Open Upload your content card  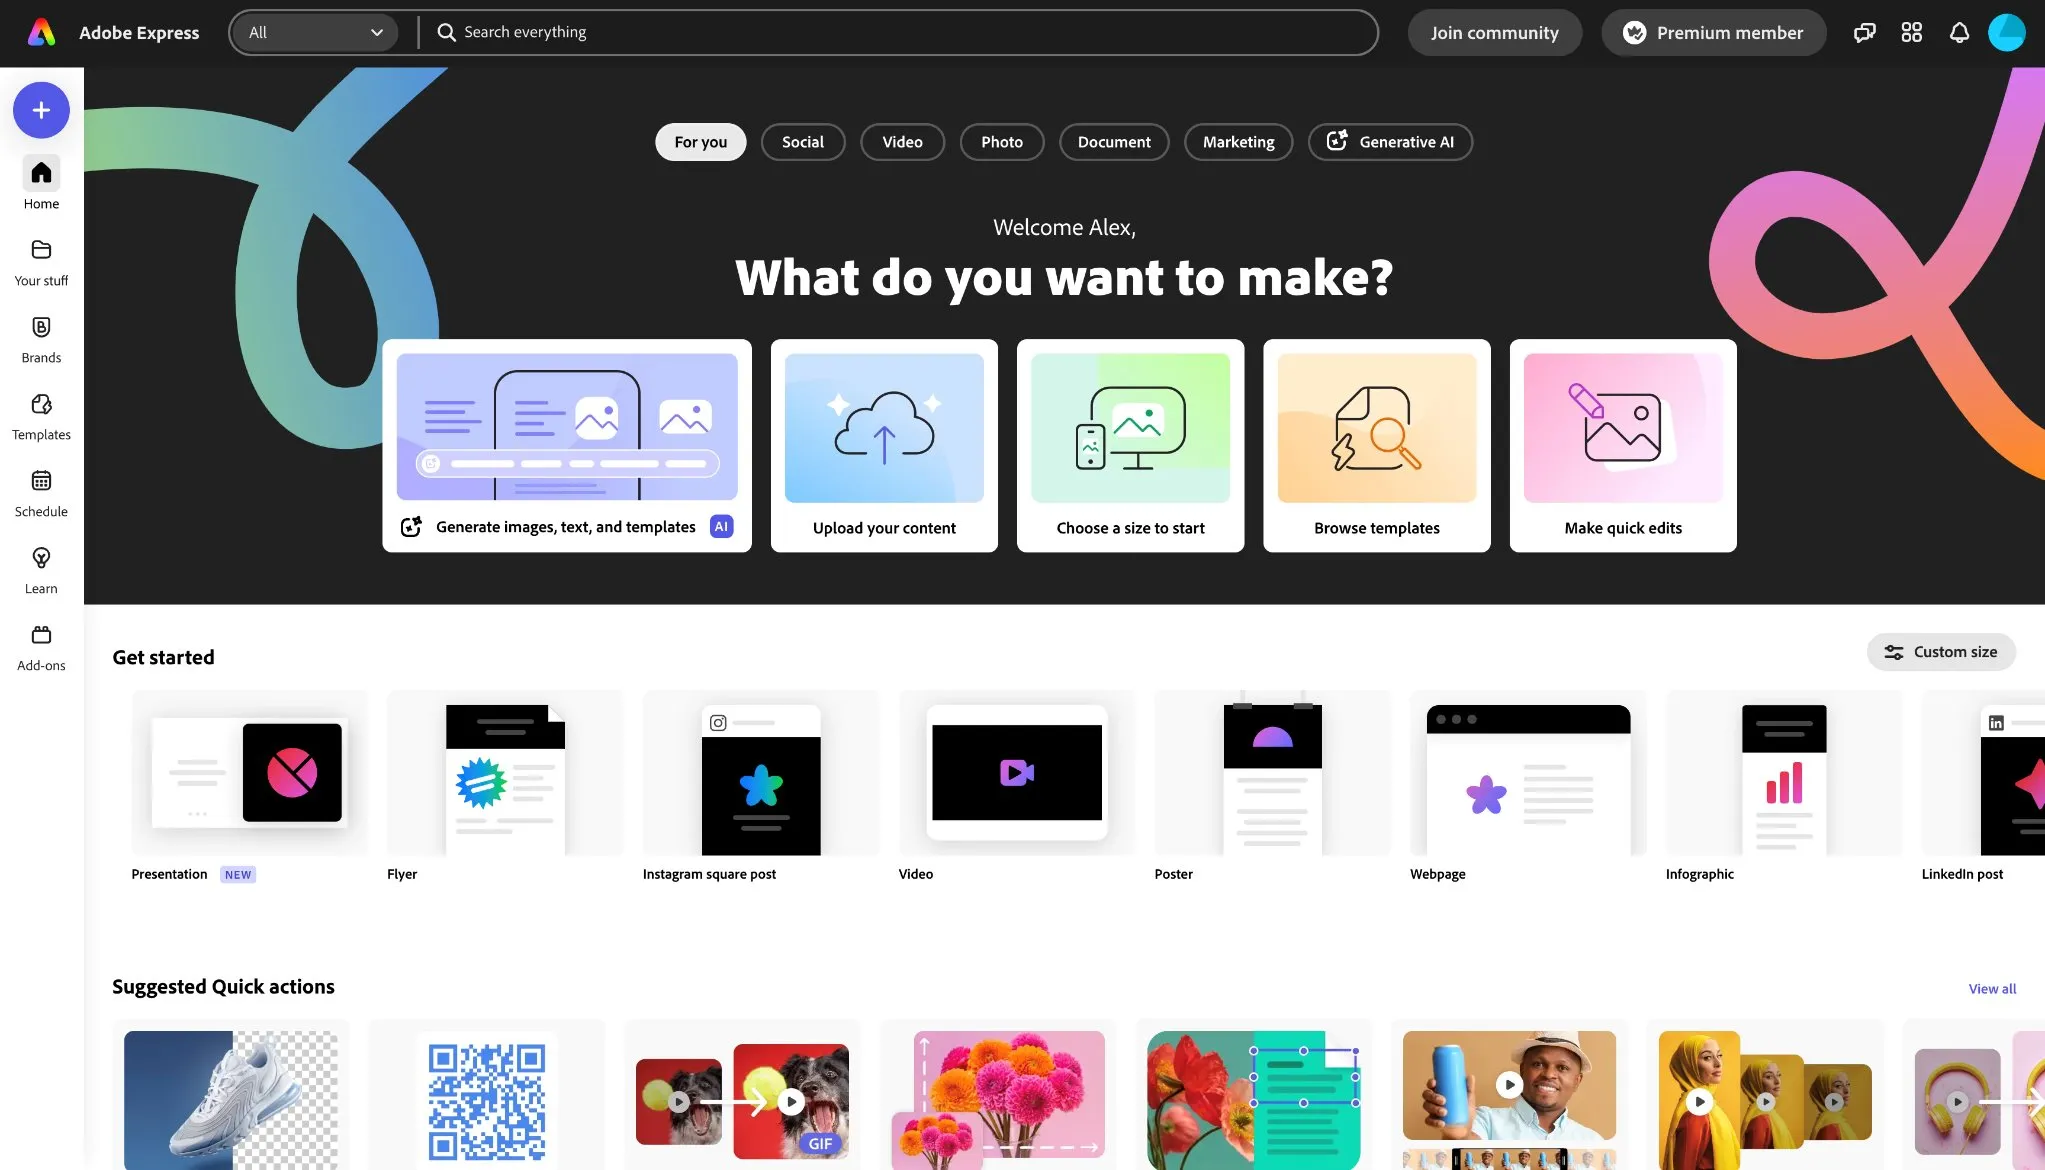point(884,446)
